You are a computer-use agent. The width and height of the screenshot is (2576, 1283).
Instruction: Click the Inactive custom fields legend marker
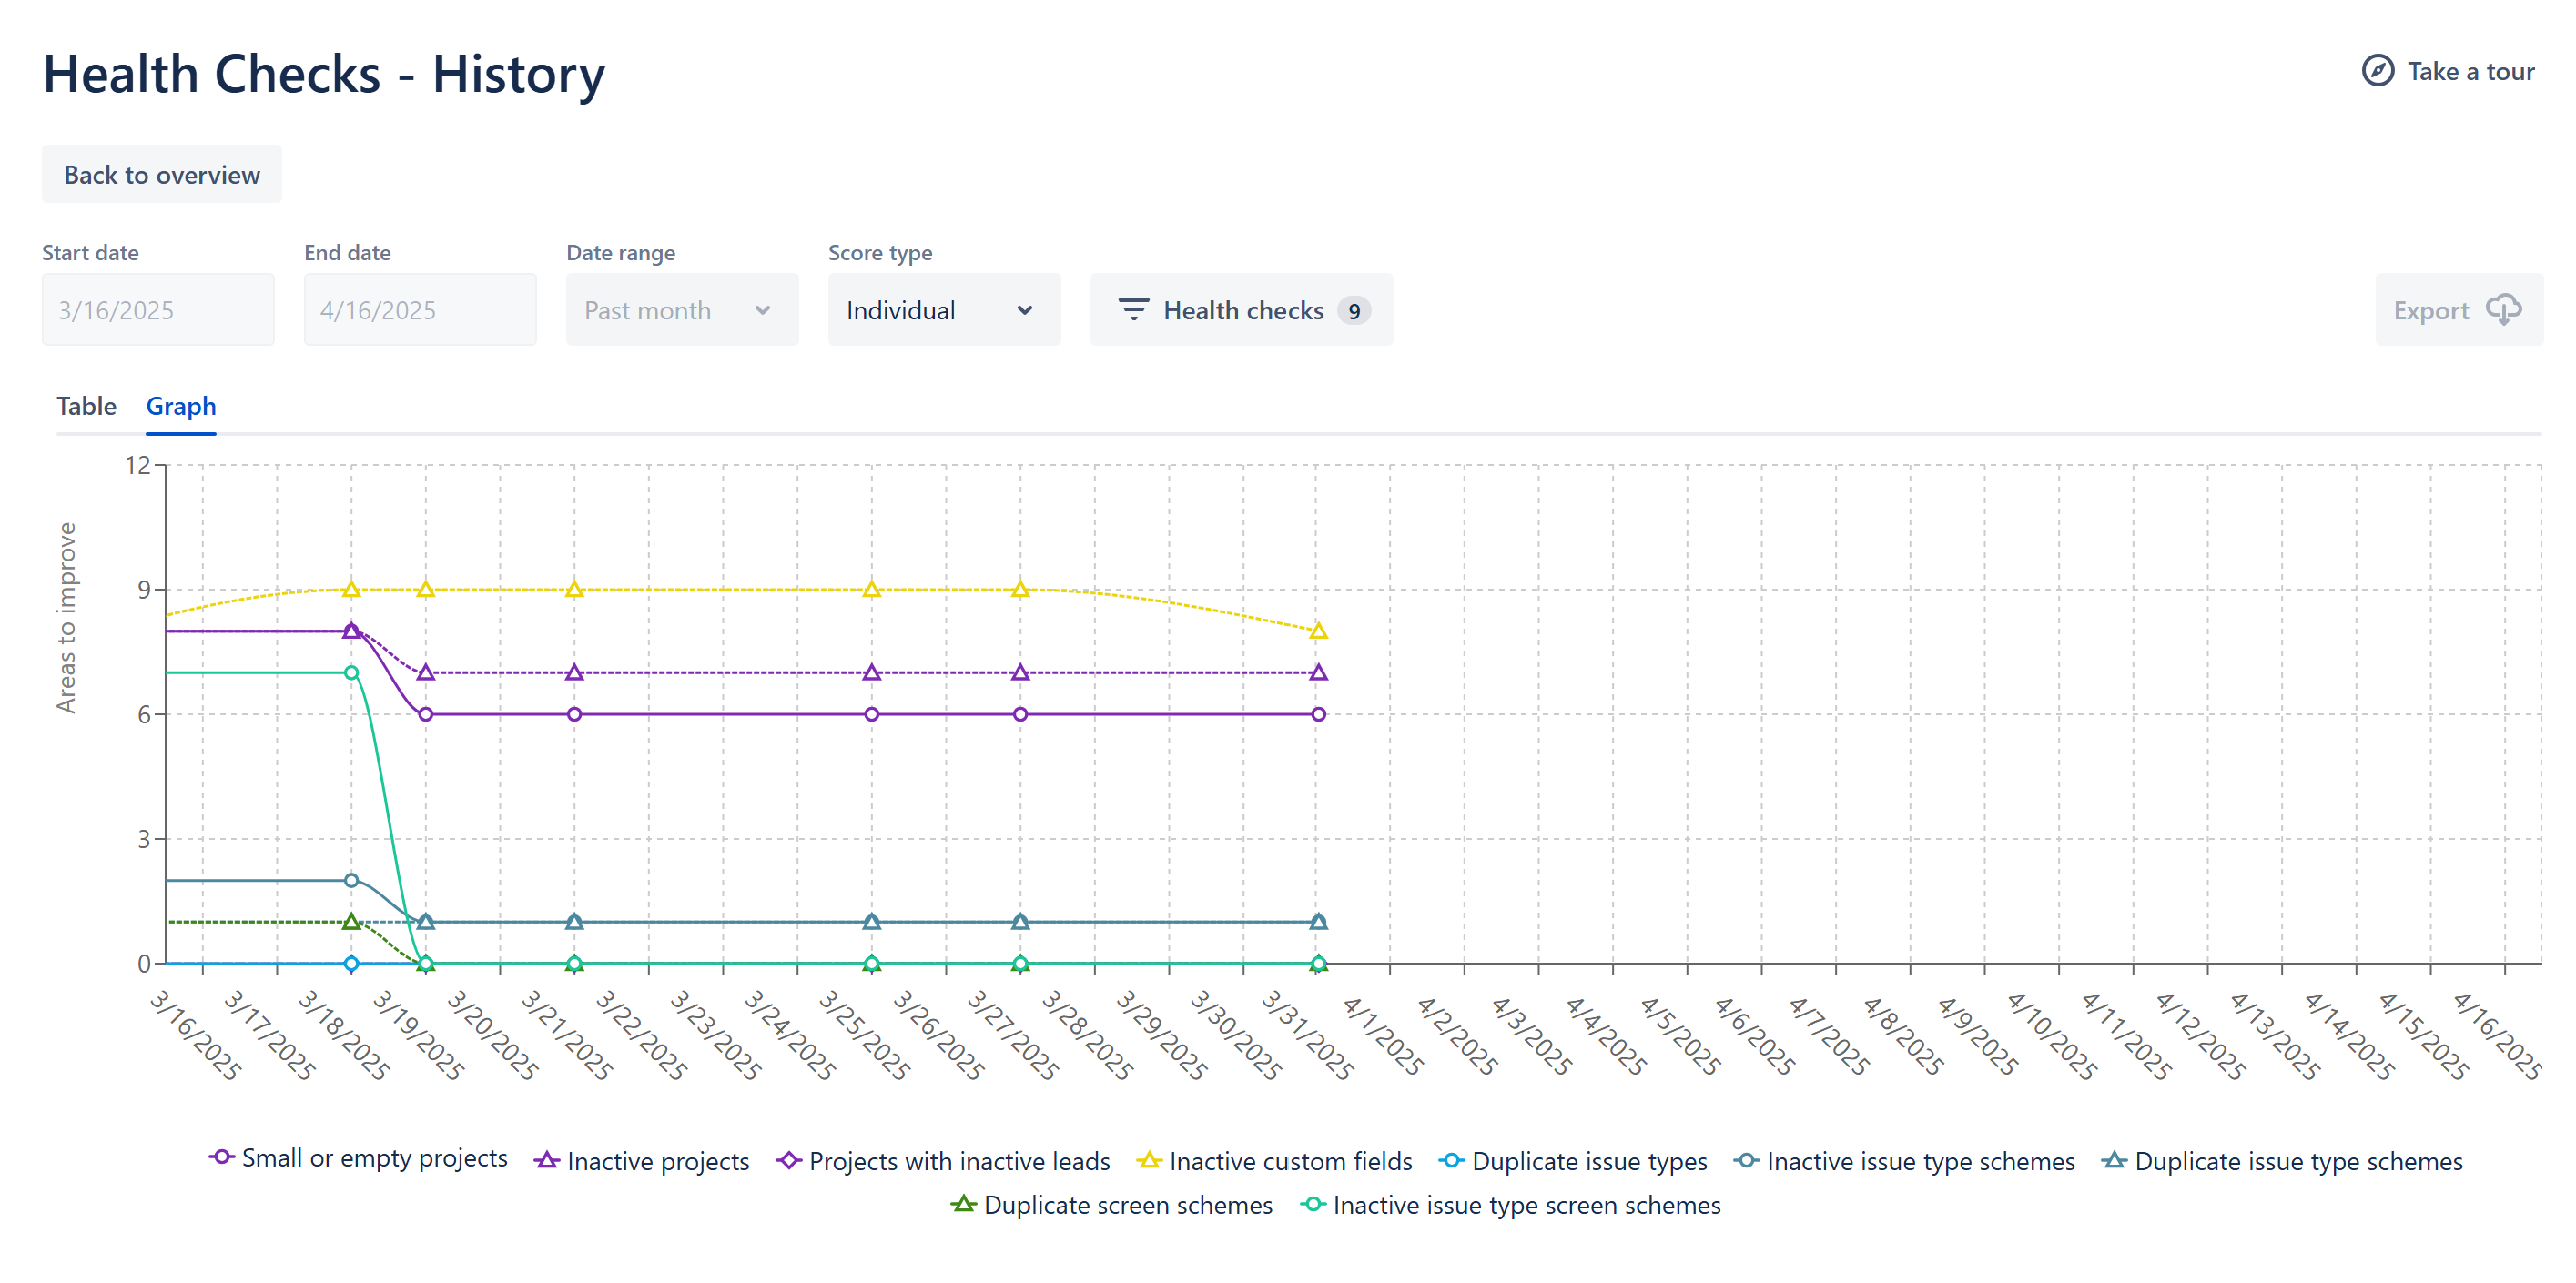pyautogui.click(x=1149, y=1160)
